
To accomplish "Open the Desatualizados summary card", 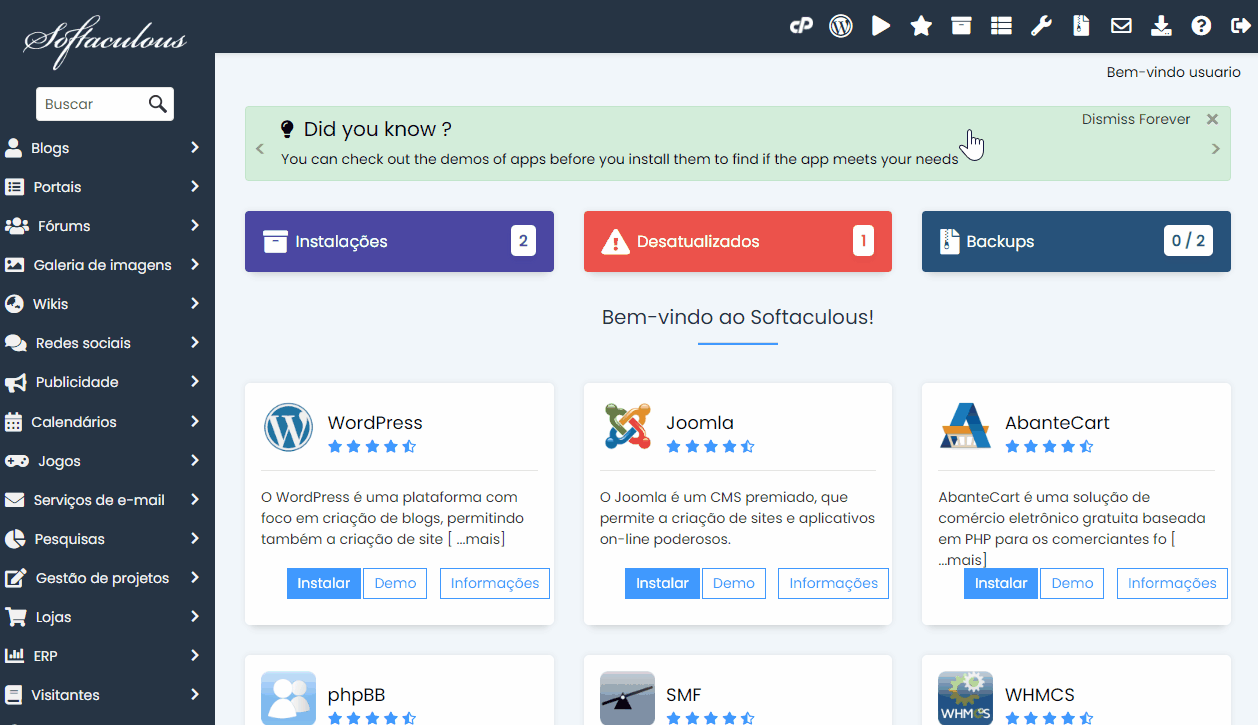I will point(738,241).
